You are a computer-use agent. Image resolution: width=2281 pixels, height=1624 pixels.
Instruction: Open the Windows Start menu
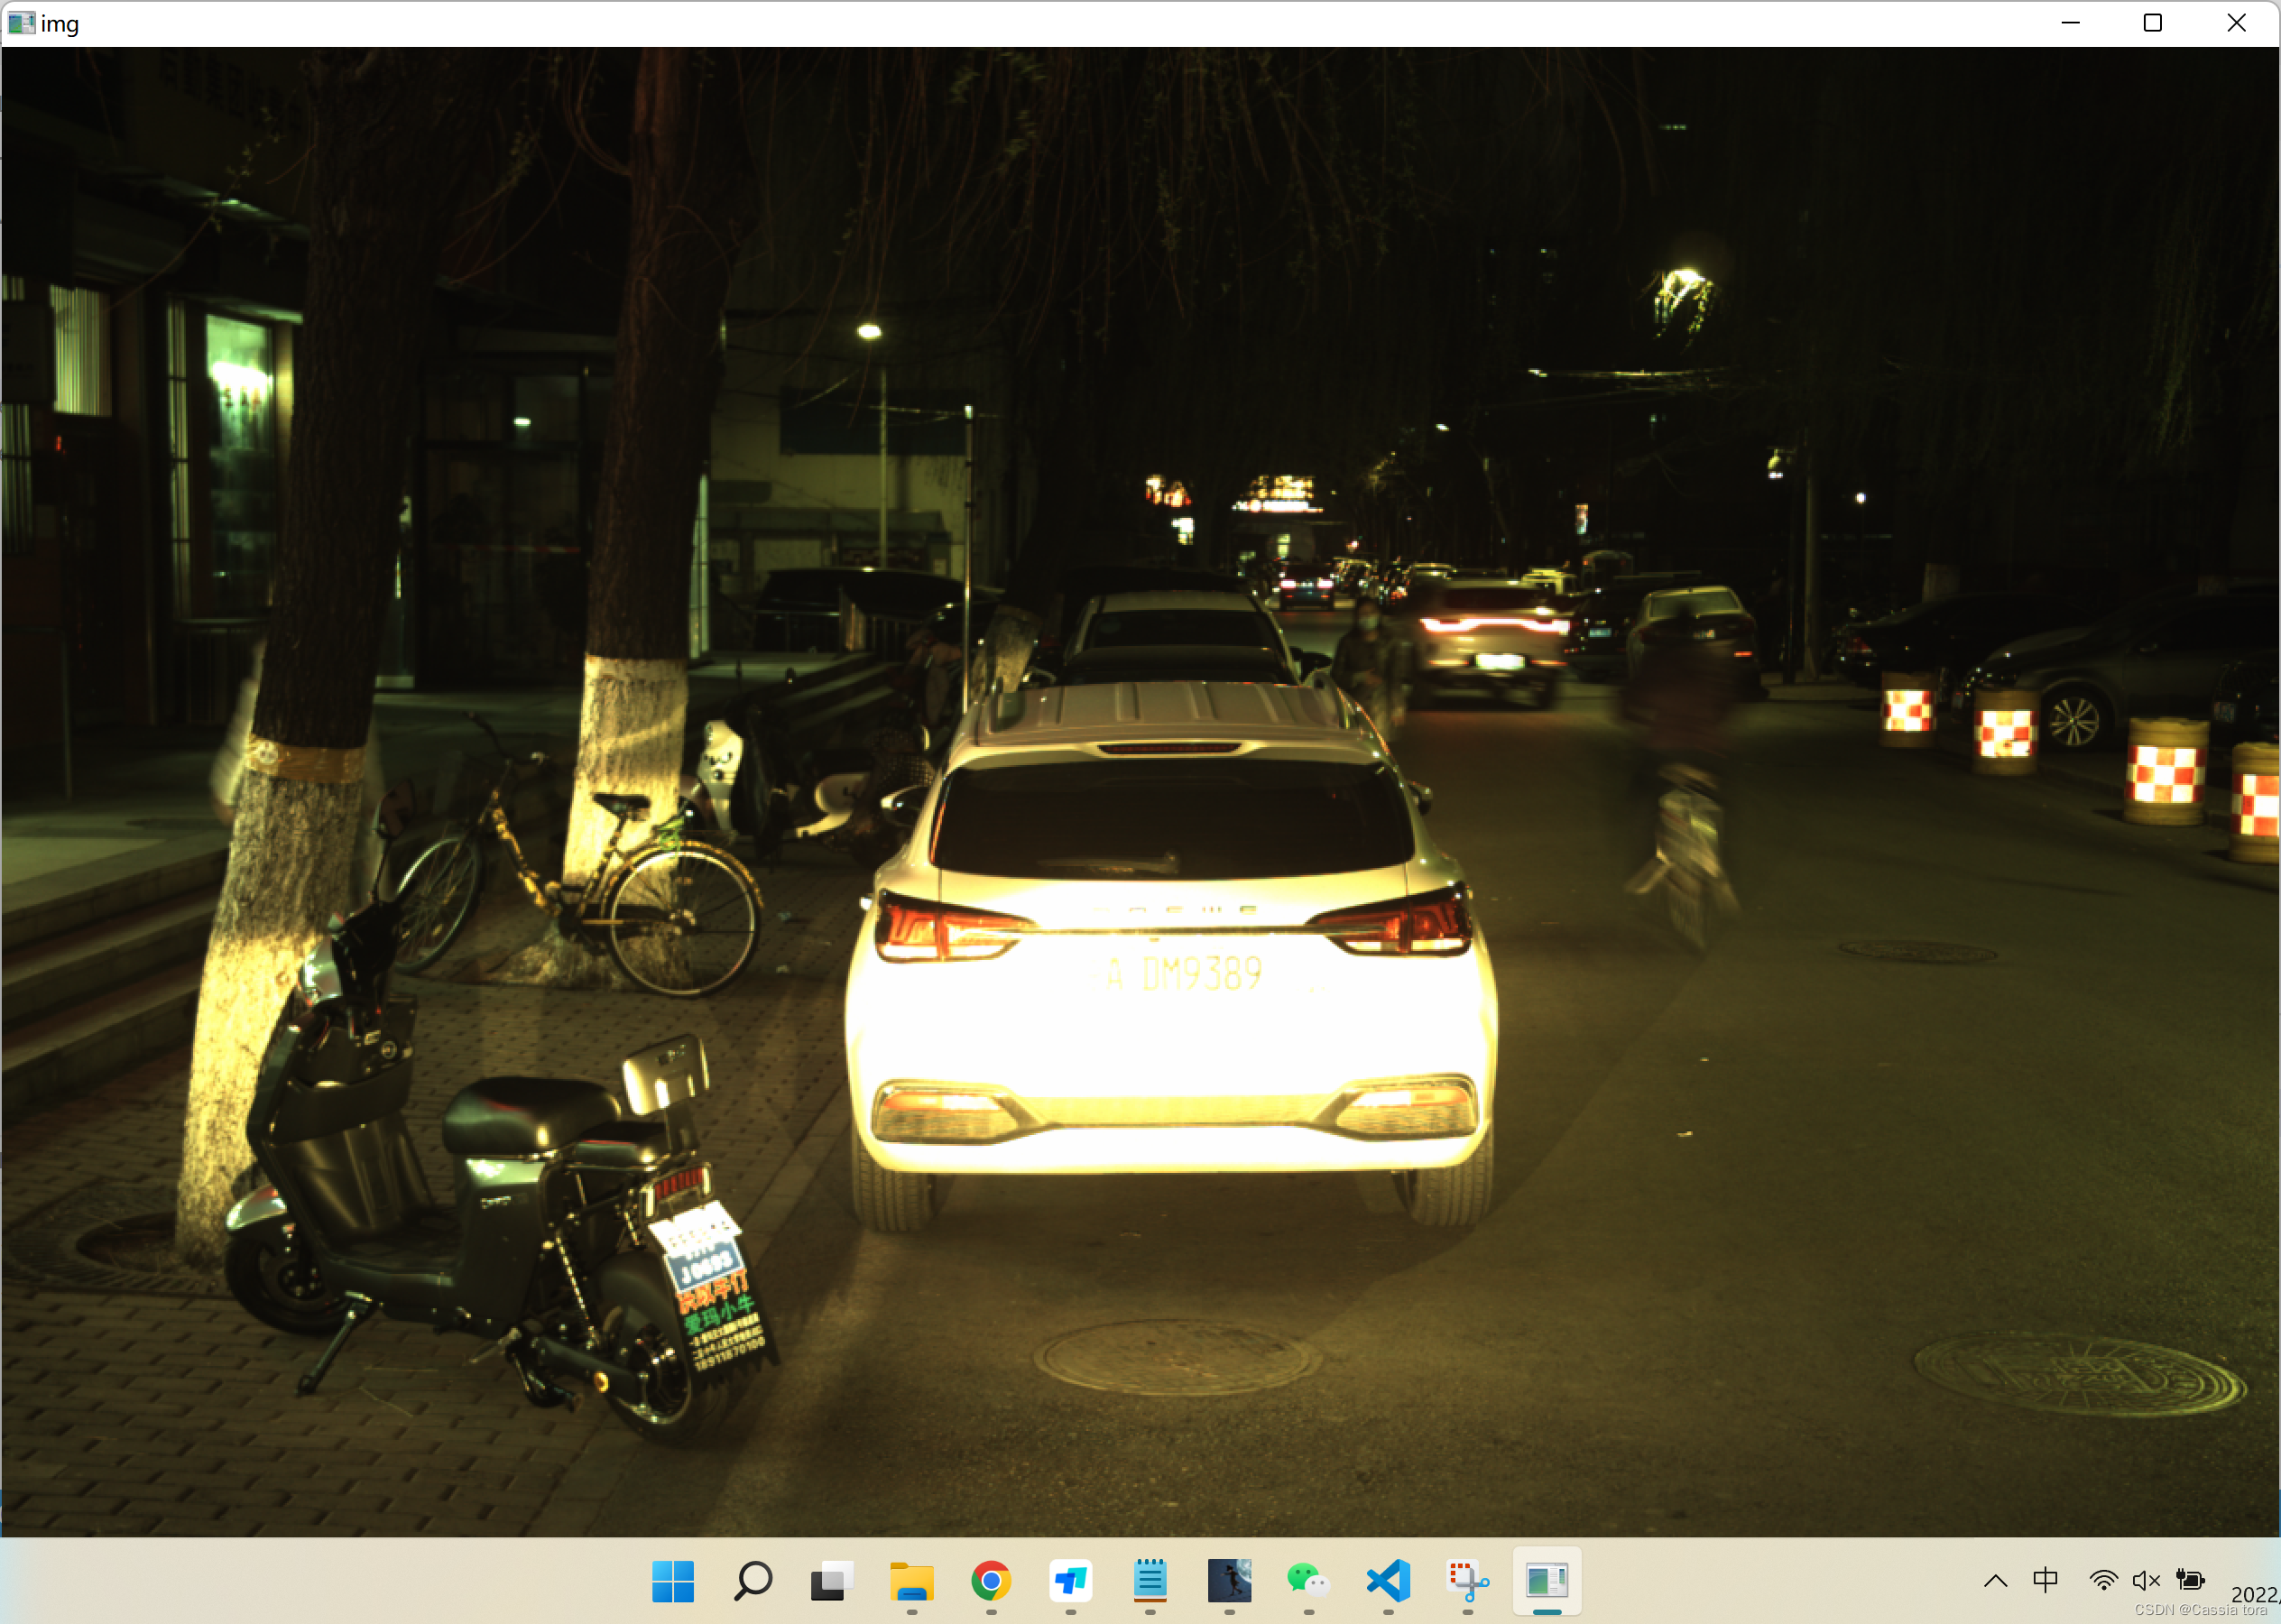tap(672, 1581)
